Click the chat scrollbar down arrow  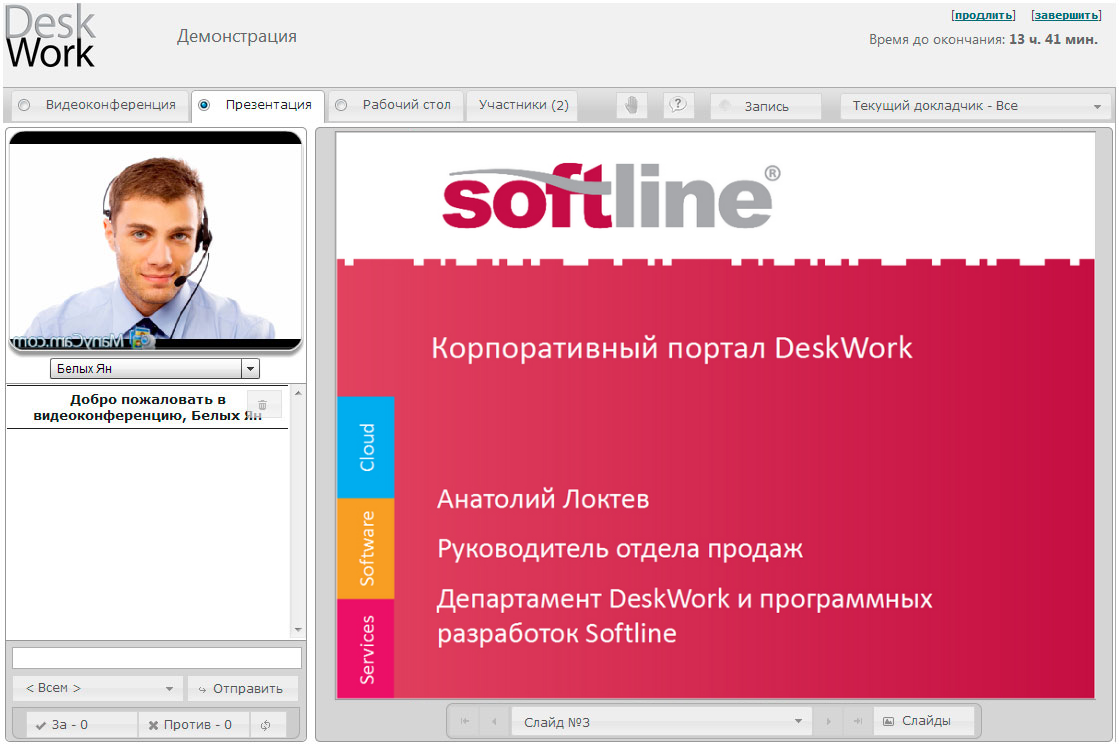coord(298,629)
